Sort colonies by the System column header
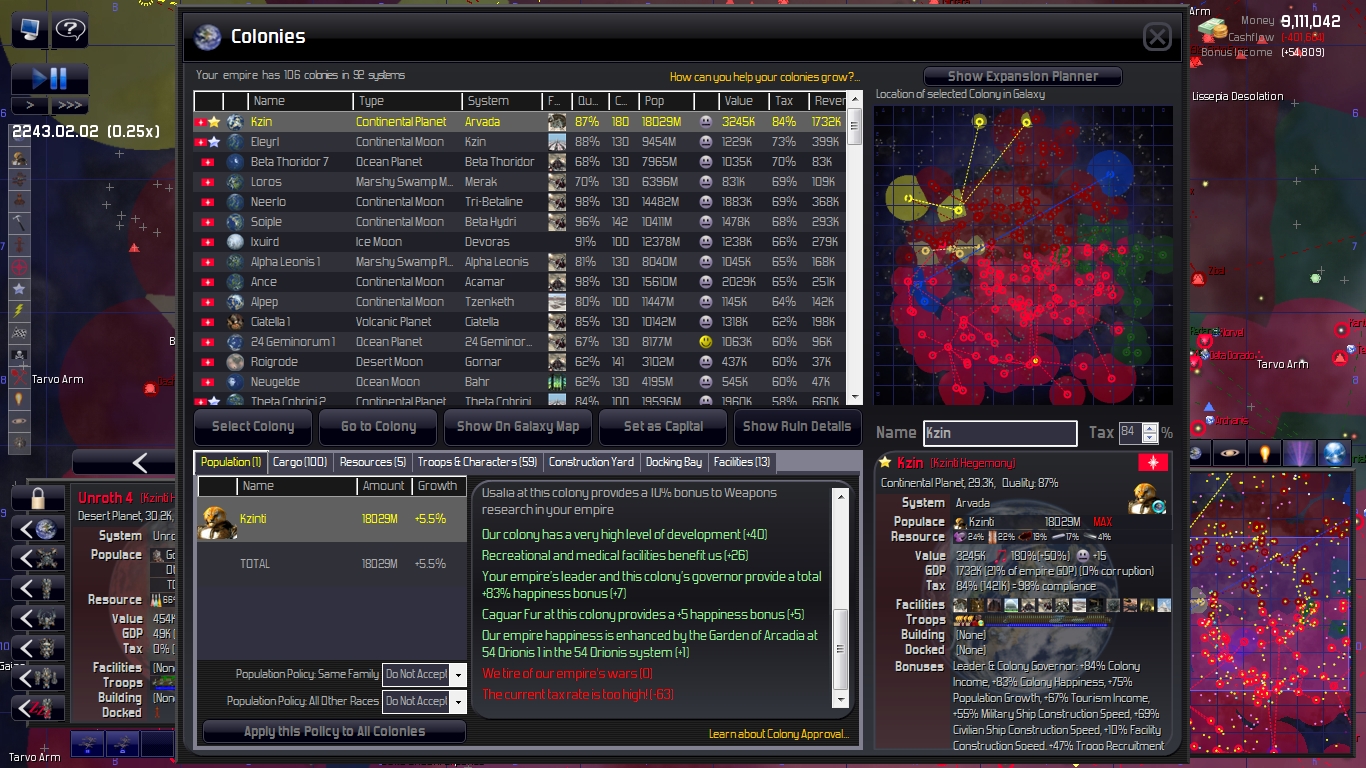 coord(503,101)
